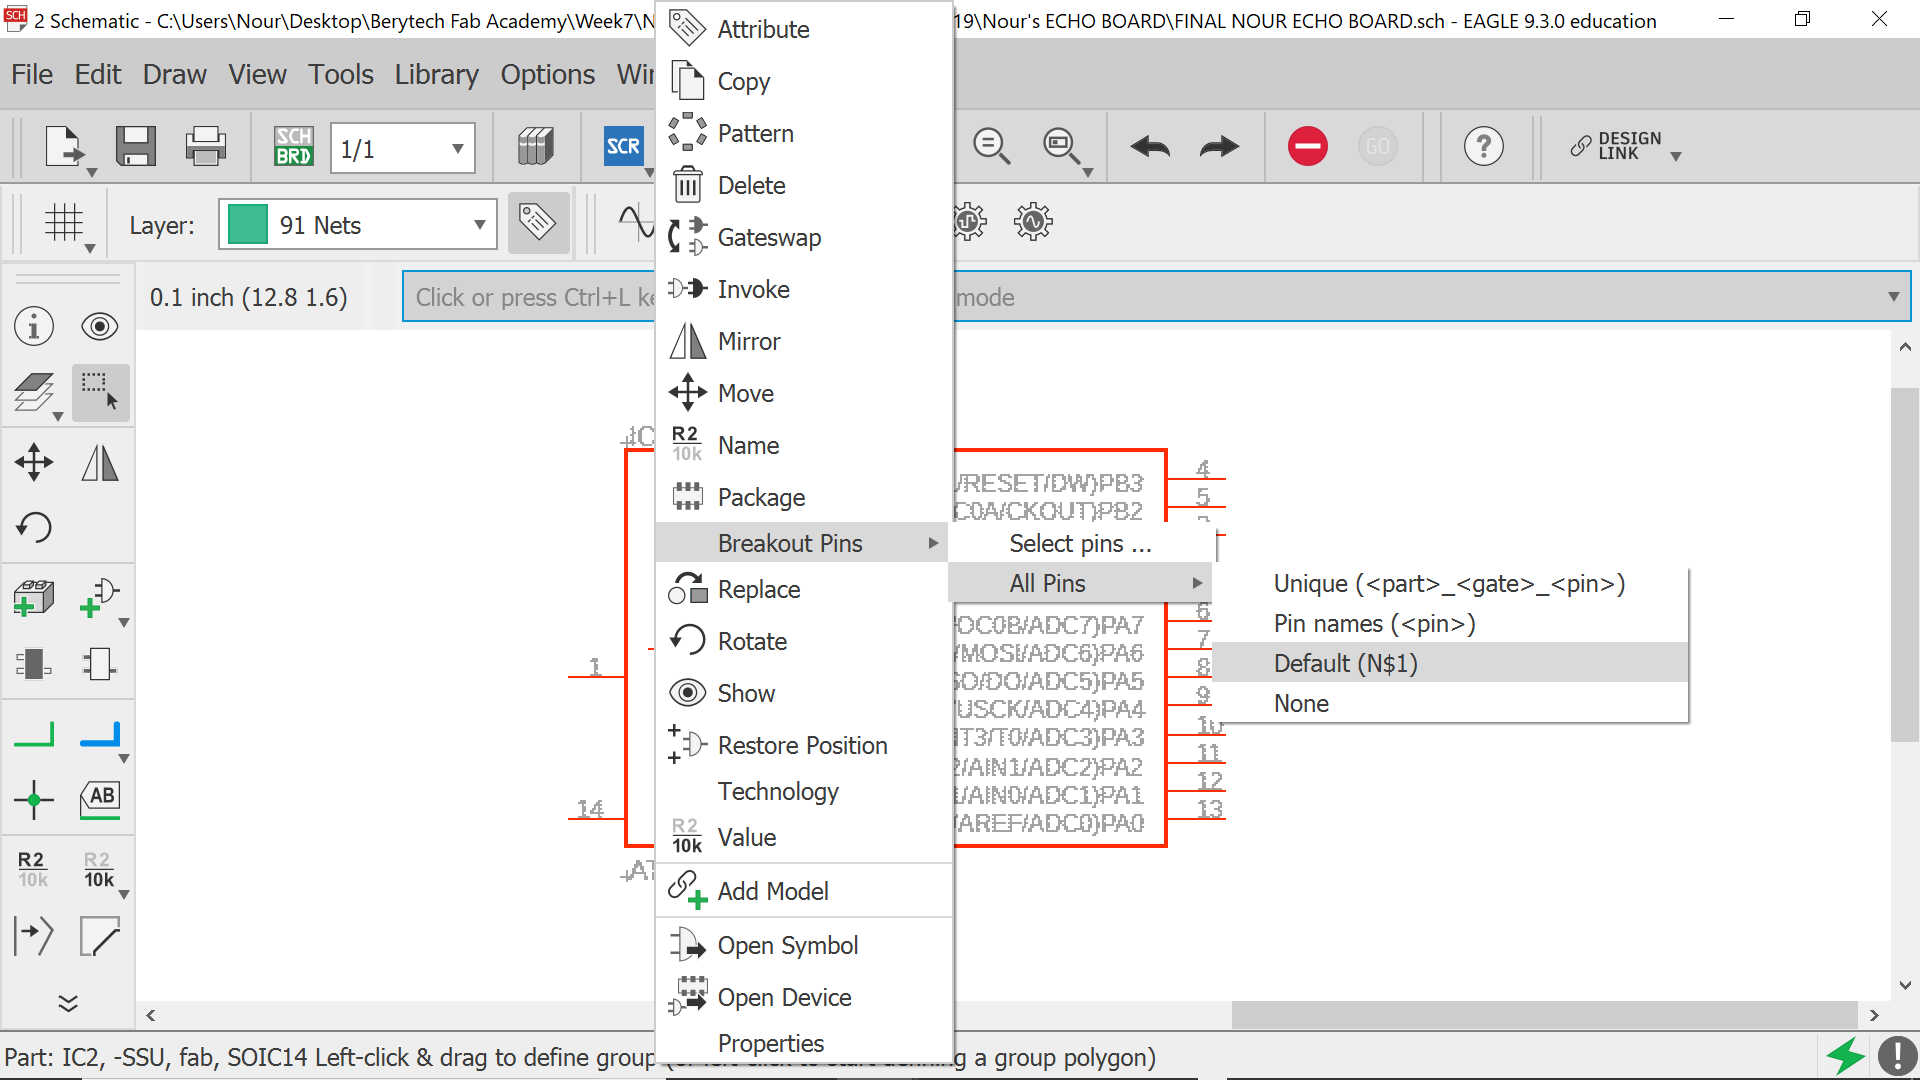Screen dimensions: 1920x1080
Task: Click the SCH/BRD switch board icon
Action: pos(293,146)
